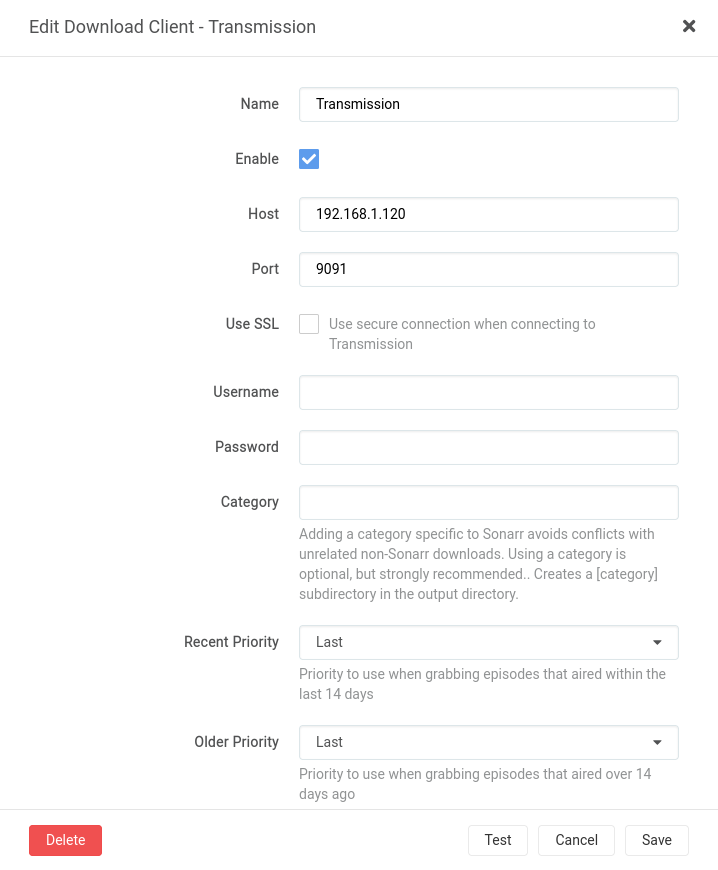Viewport: 718px width, 870px height.
Task: Click the Host address field
Action: point(488,214)
